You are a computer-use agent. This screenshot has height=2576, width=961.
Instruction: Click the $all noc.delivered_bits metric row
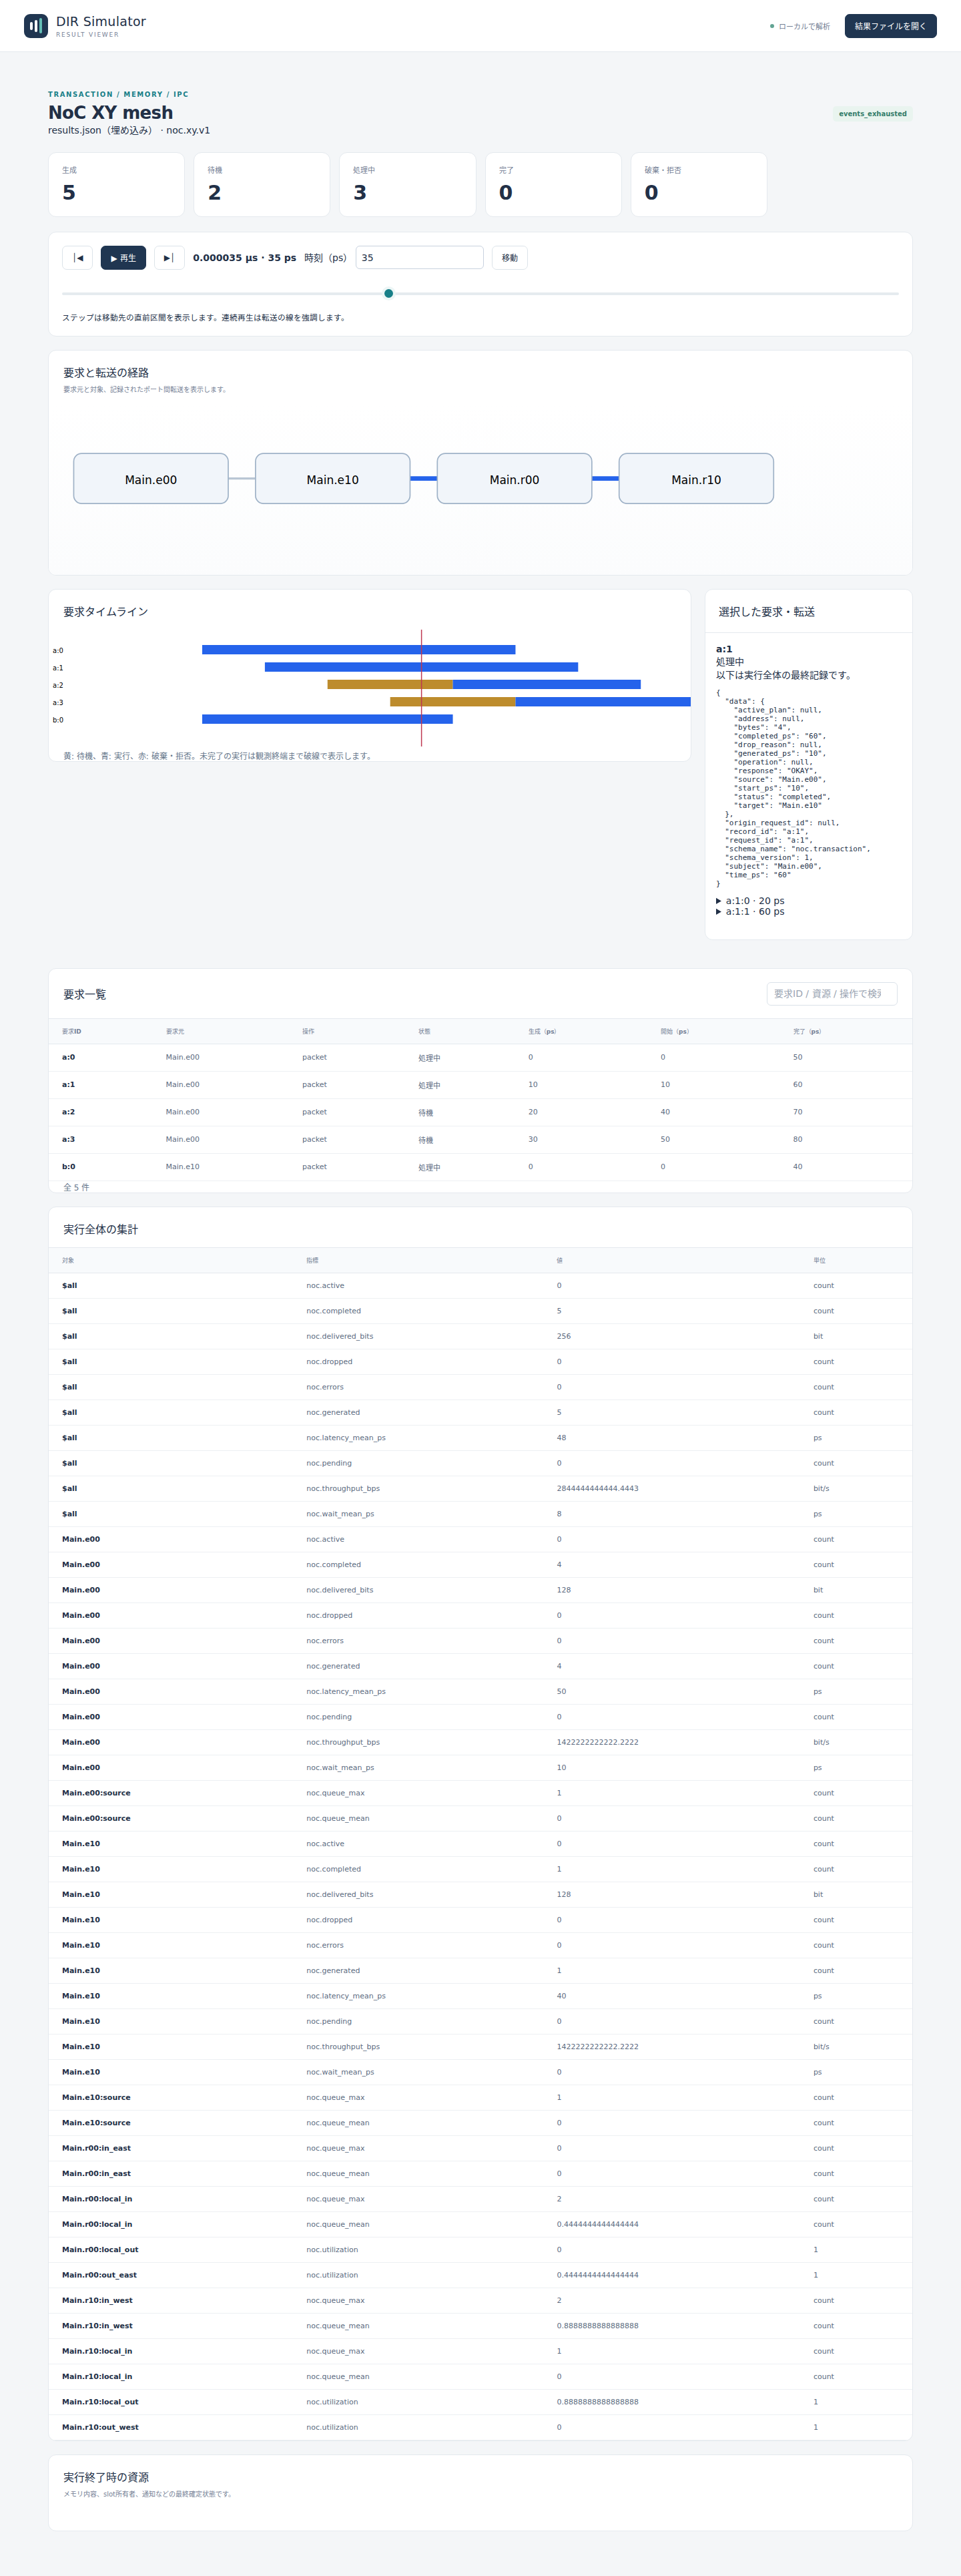point(480,1336)
